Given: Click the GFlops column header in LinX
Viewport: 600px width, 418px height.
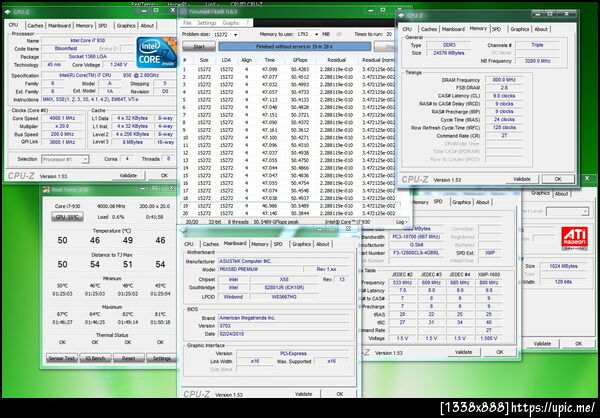Looking at the screenshot, I should [x=300, y=60].
